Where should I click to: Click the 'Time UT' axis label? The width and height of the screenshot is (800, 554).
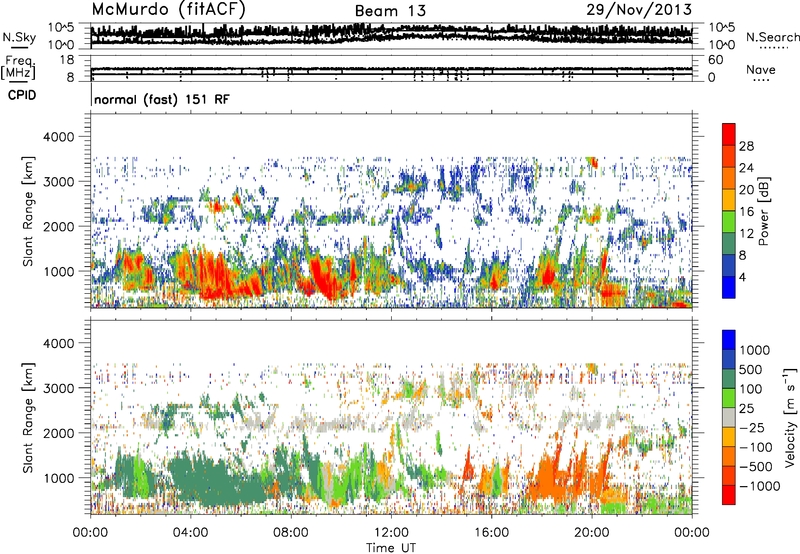coord(391,548)
